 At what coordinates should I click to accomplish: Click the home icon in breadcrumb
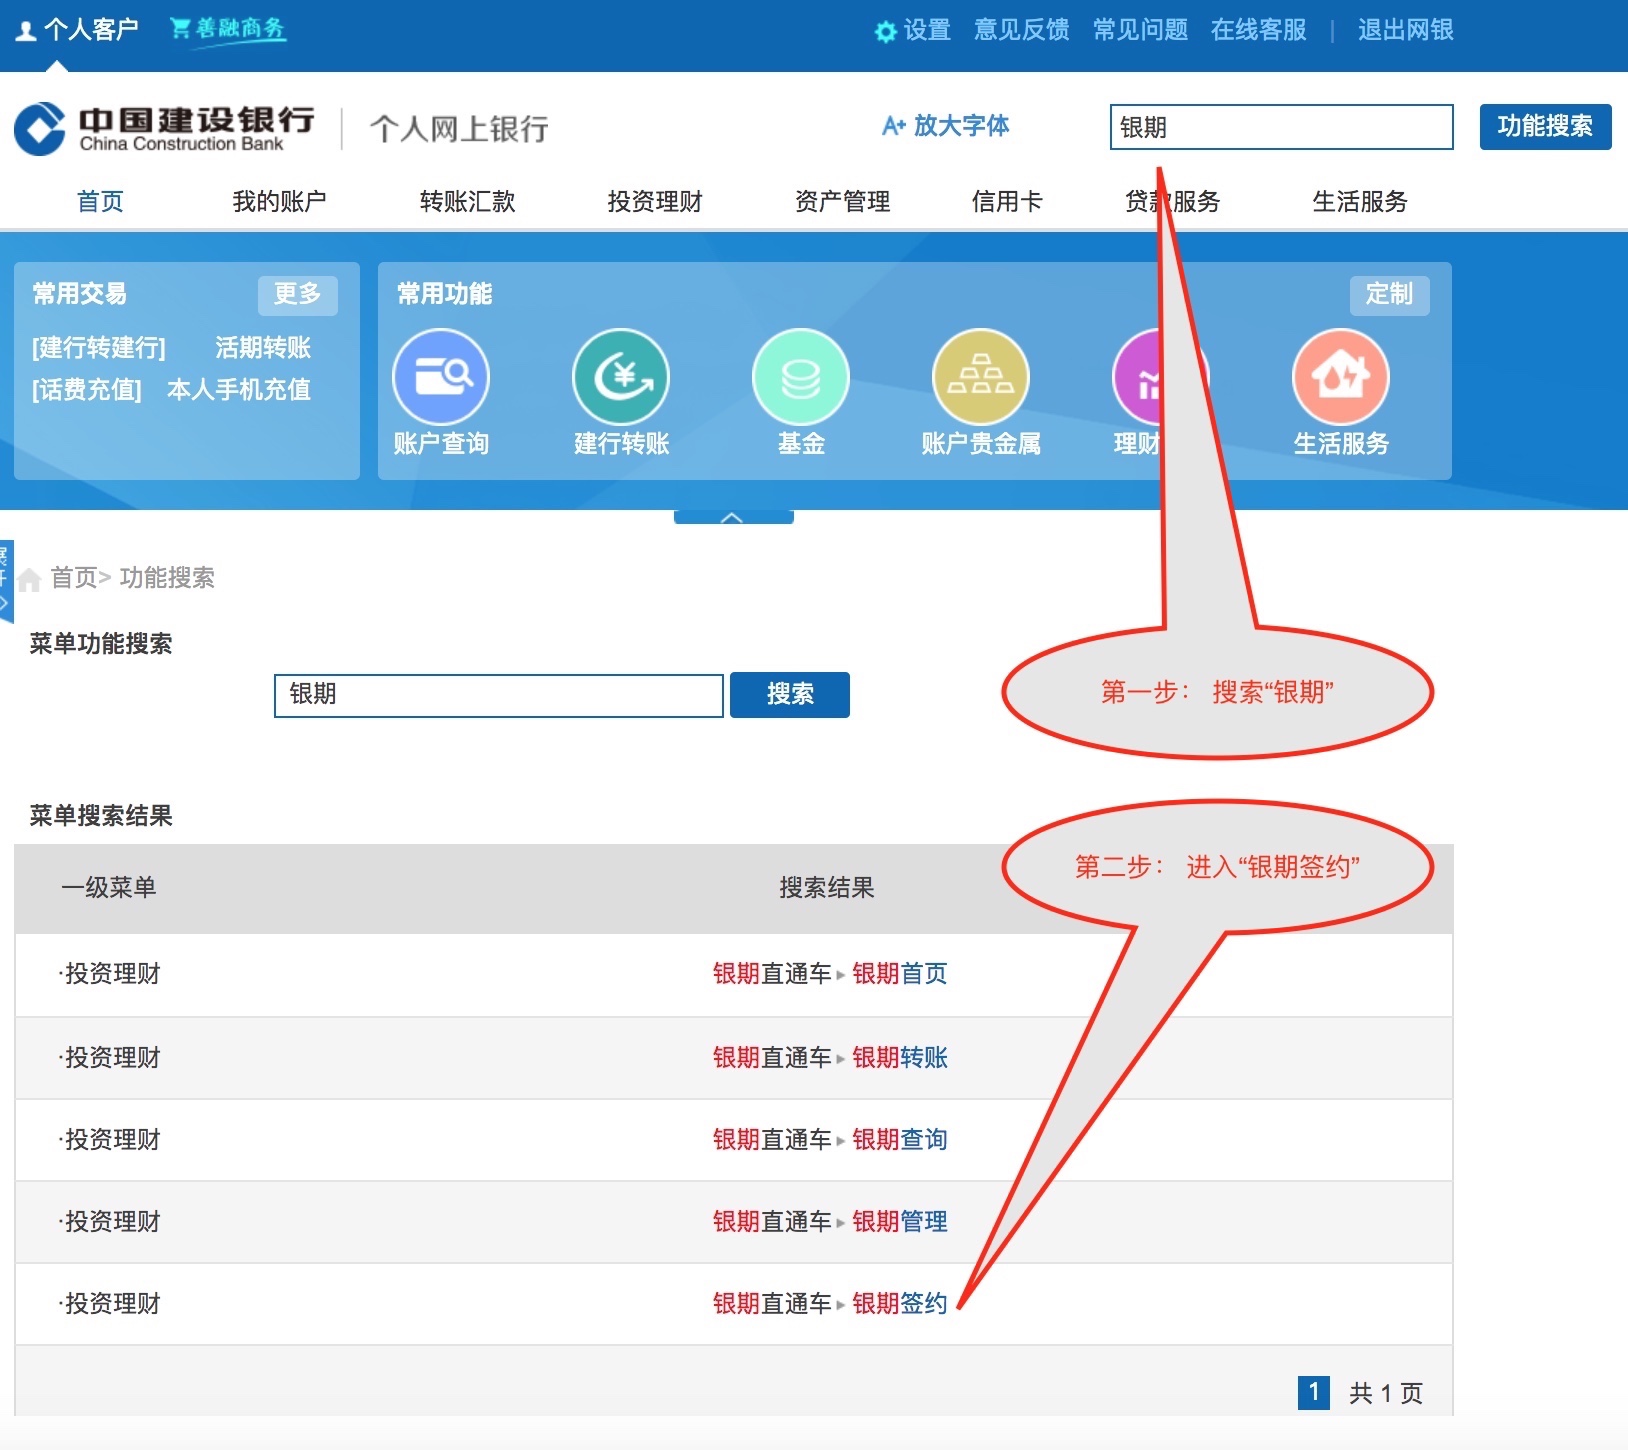tap(29, 579)
